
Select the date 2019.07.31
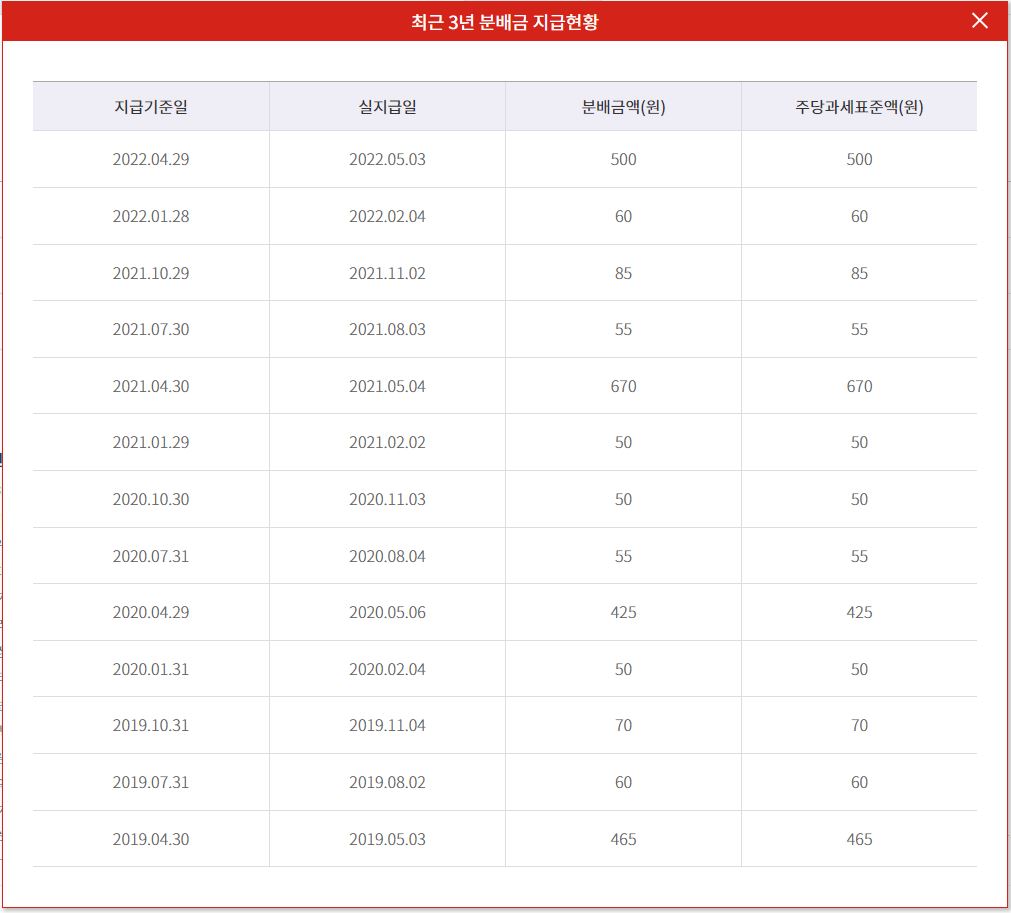coord(151,782)
